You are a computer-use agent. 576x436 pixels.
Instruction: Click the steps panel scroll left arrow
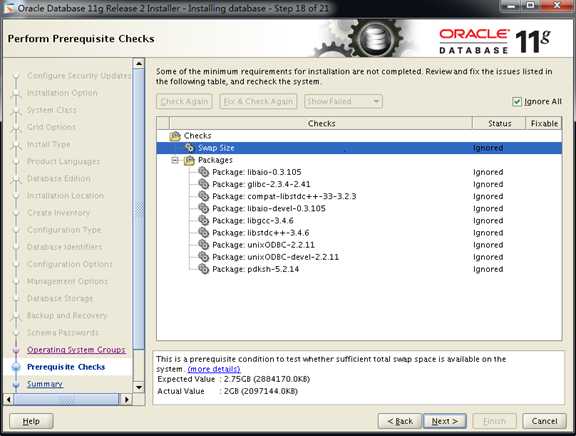(x=9, y=399)
